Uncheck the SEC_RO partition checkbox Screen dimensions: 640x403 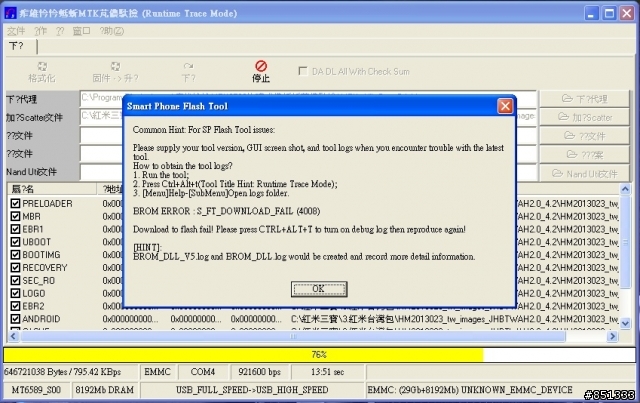[x=15, y=281]
